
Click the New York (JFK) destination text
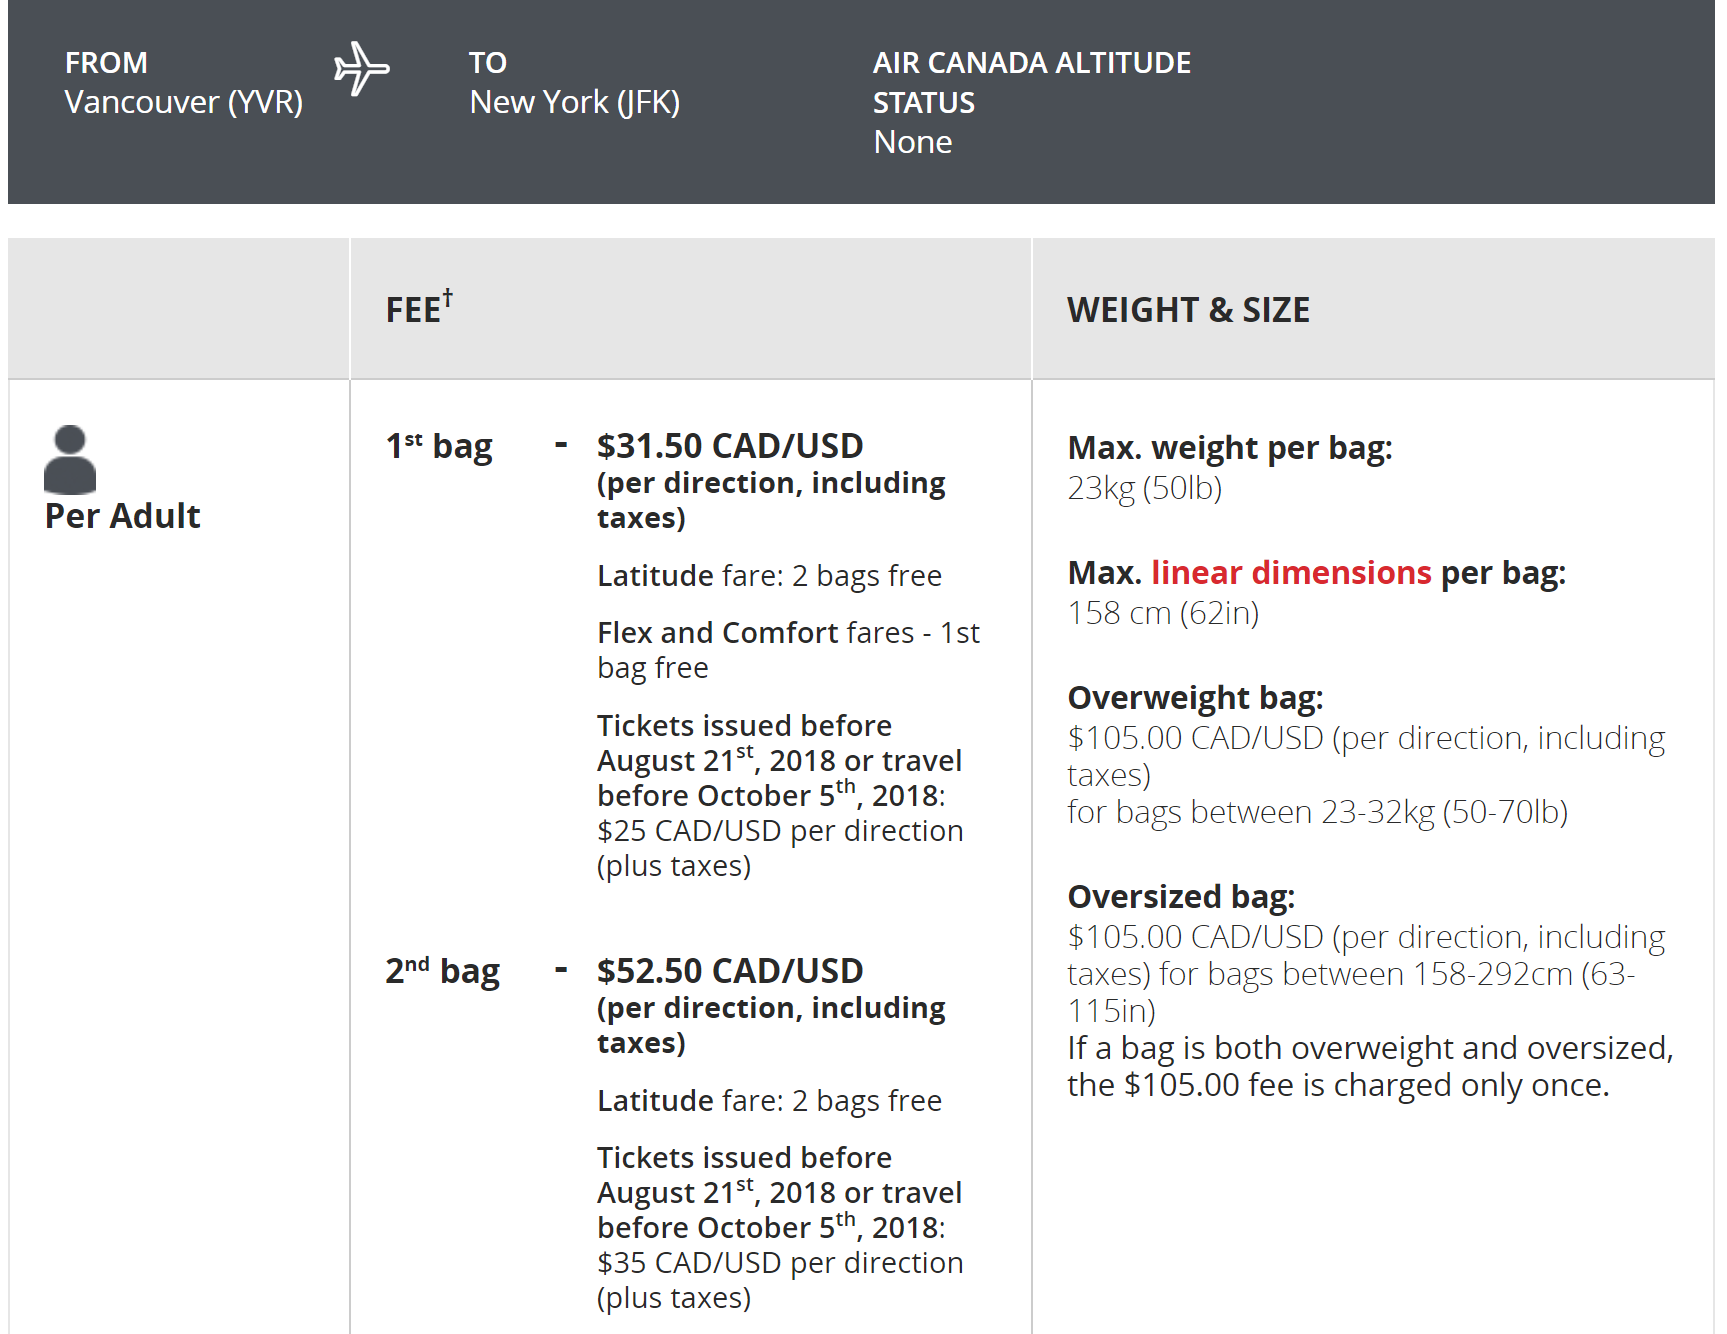(x=575, y=102)
